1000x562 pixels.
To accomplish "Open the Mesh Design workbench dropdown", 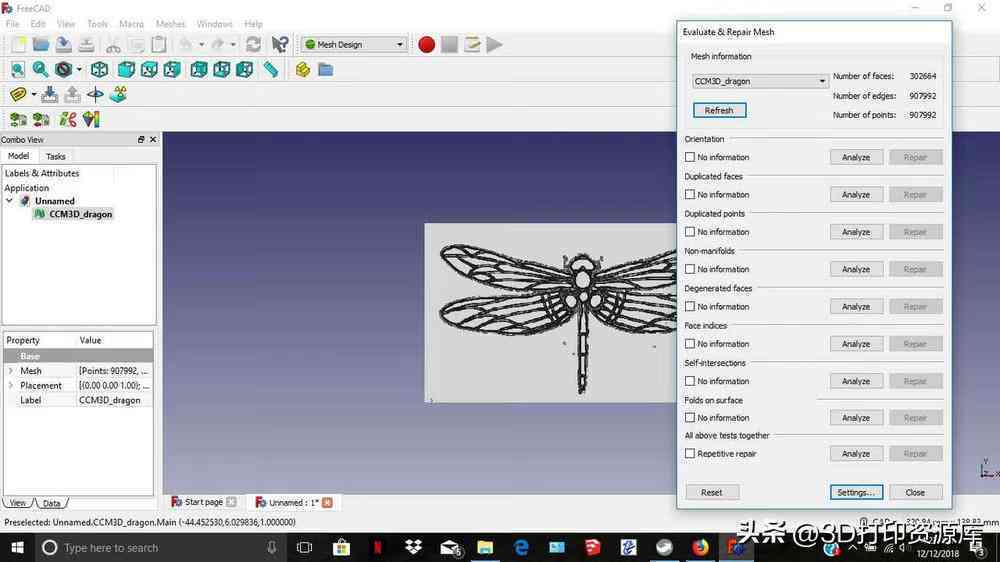I will [x=353, y=44].
